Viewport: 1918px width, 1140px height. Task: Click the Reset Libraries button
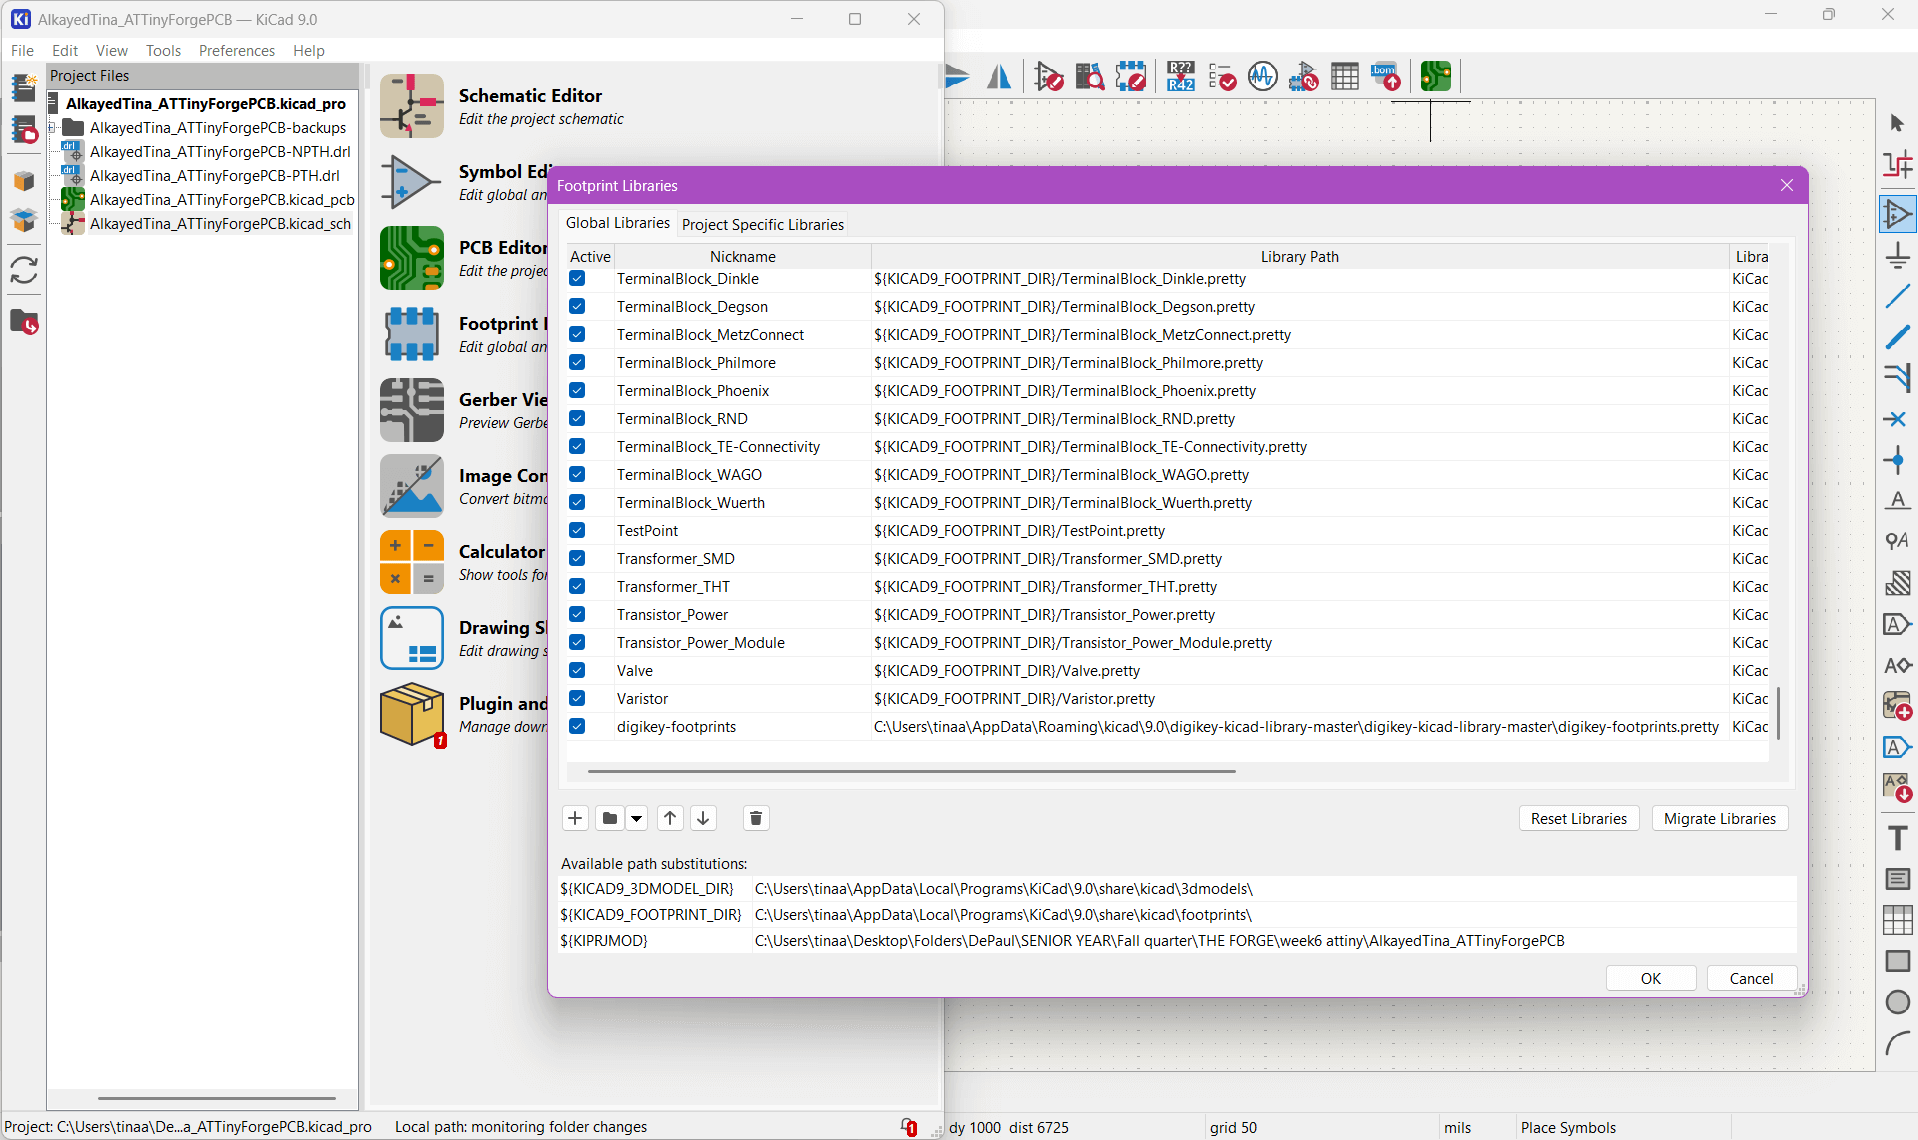(x=1578, y=818)
